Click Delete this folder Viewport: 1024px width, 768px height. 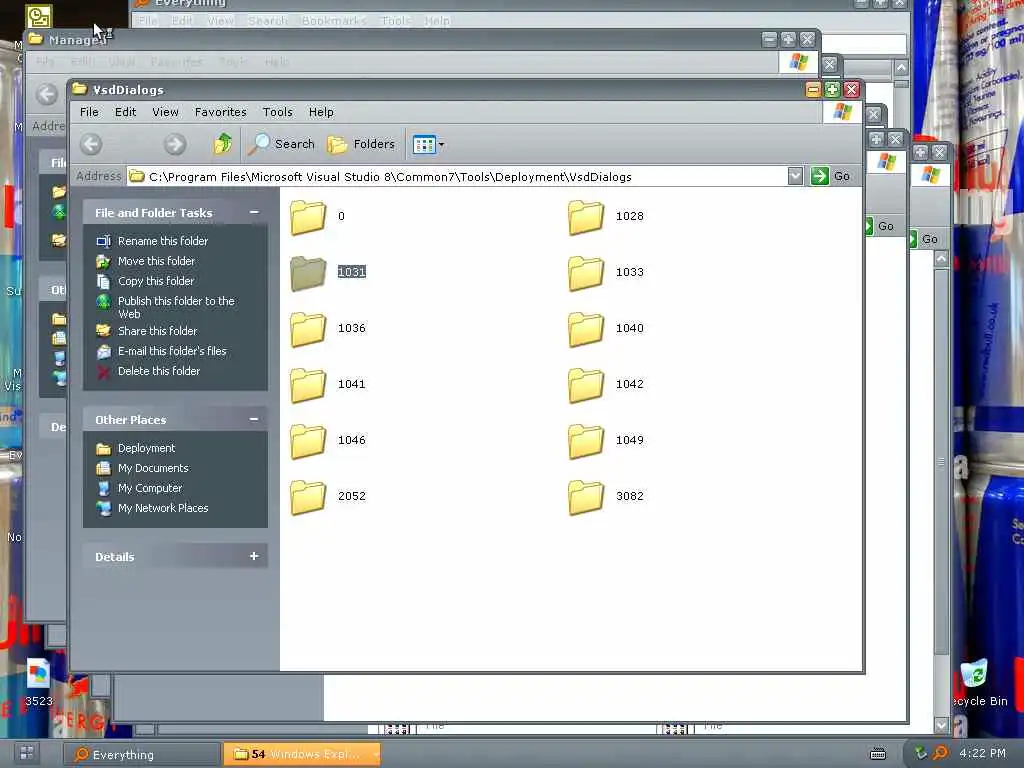(159, 371)
